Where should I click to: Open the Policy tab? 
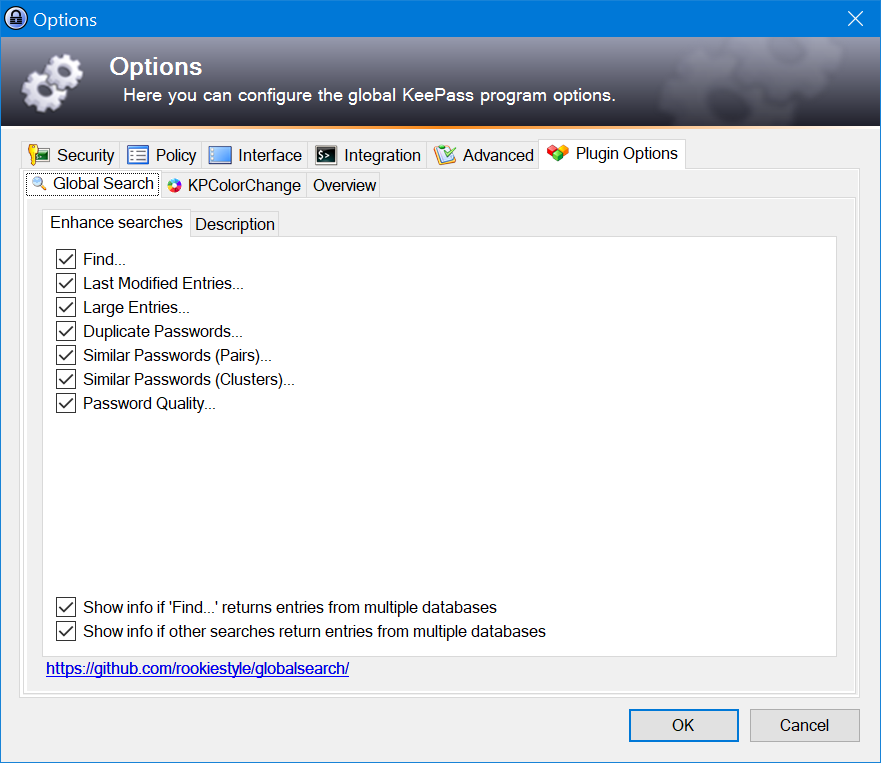point(161,155)
